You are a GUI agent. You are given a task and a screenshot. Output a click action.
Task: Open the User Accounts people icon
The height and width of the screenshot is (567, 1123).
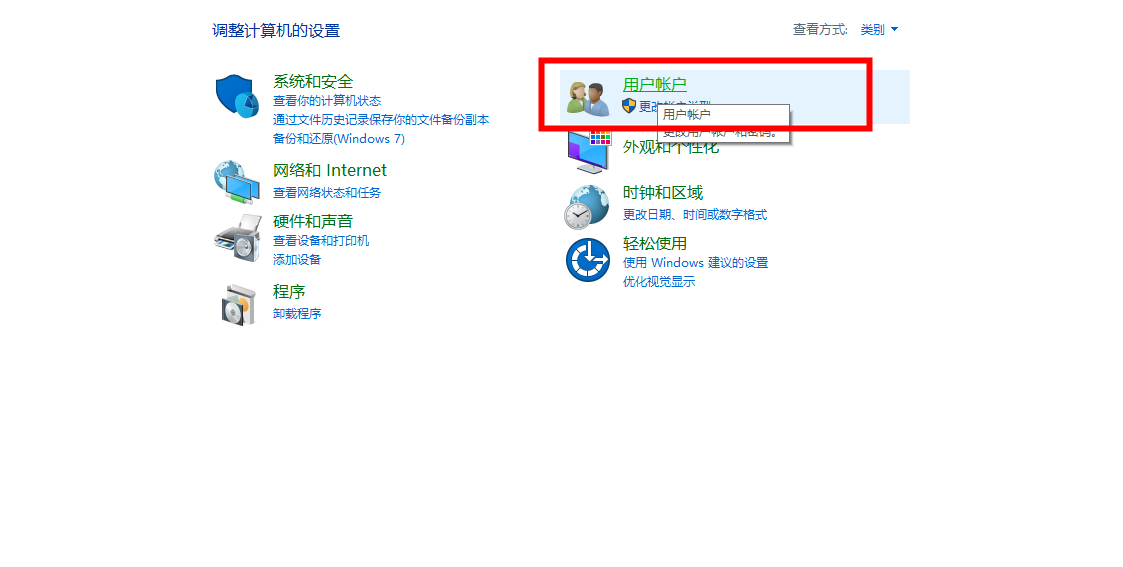(x=588, y=99)
